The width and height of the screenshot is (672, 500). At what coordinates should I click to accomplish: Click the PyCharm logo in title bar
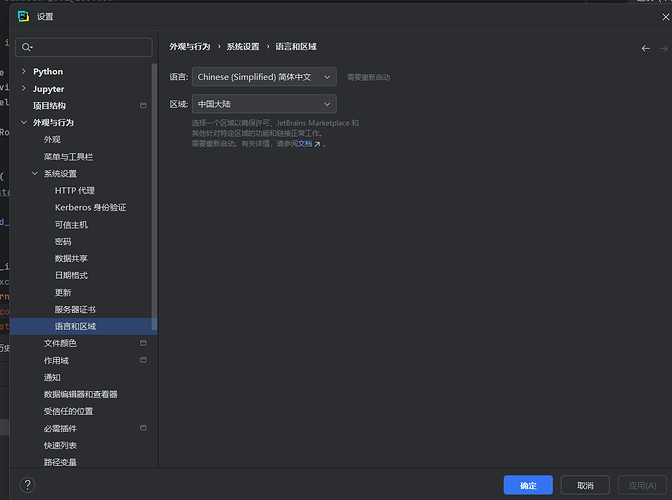23,16
